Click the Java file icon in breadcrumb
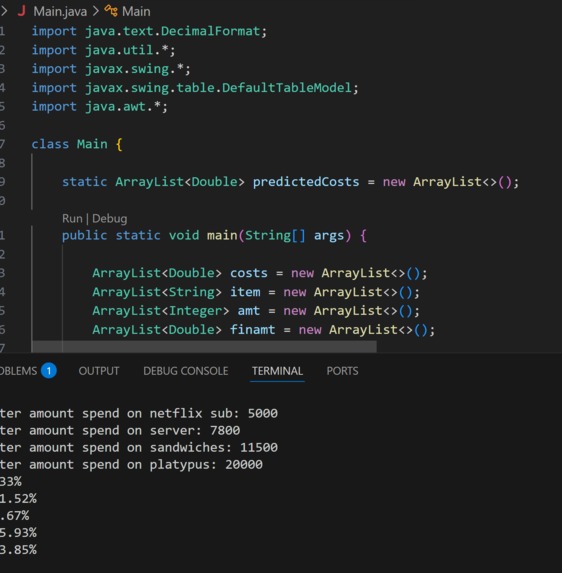 pos(22,11)
